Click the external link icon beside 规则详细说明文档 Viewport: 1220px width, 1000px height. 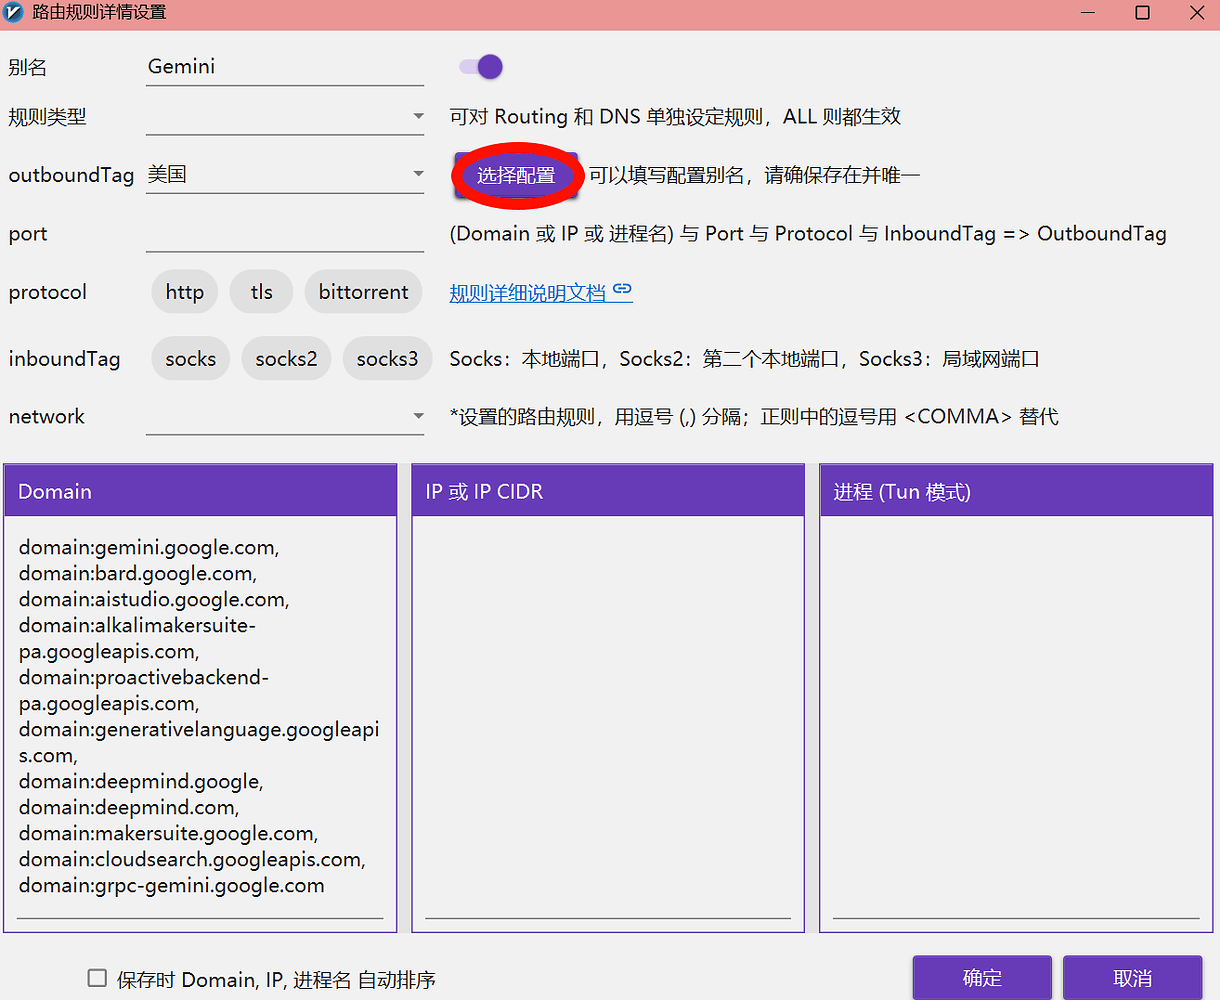pyautogui.click(x=623, y=290)
